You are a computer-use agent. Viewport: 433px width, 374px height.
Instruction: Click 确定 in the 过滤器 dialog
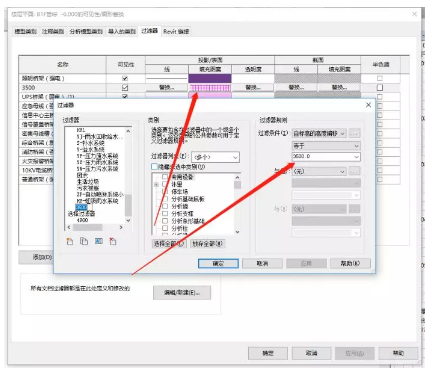coord(218,263)
